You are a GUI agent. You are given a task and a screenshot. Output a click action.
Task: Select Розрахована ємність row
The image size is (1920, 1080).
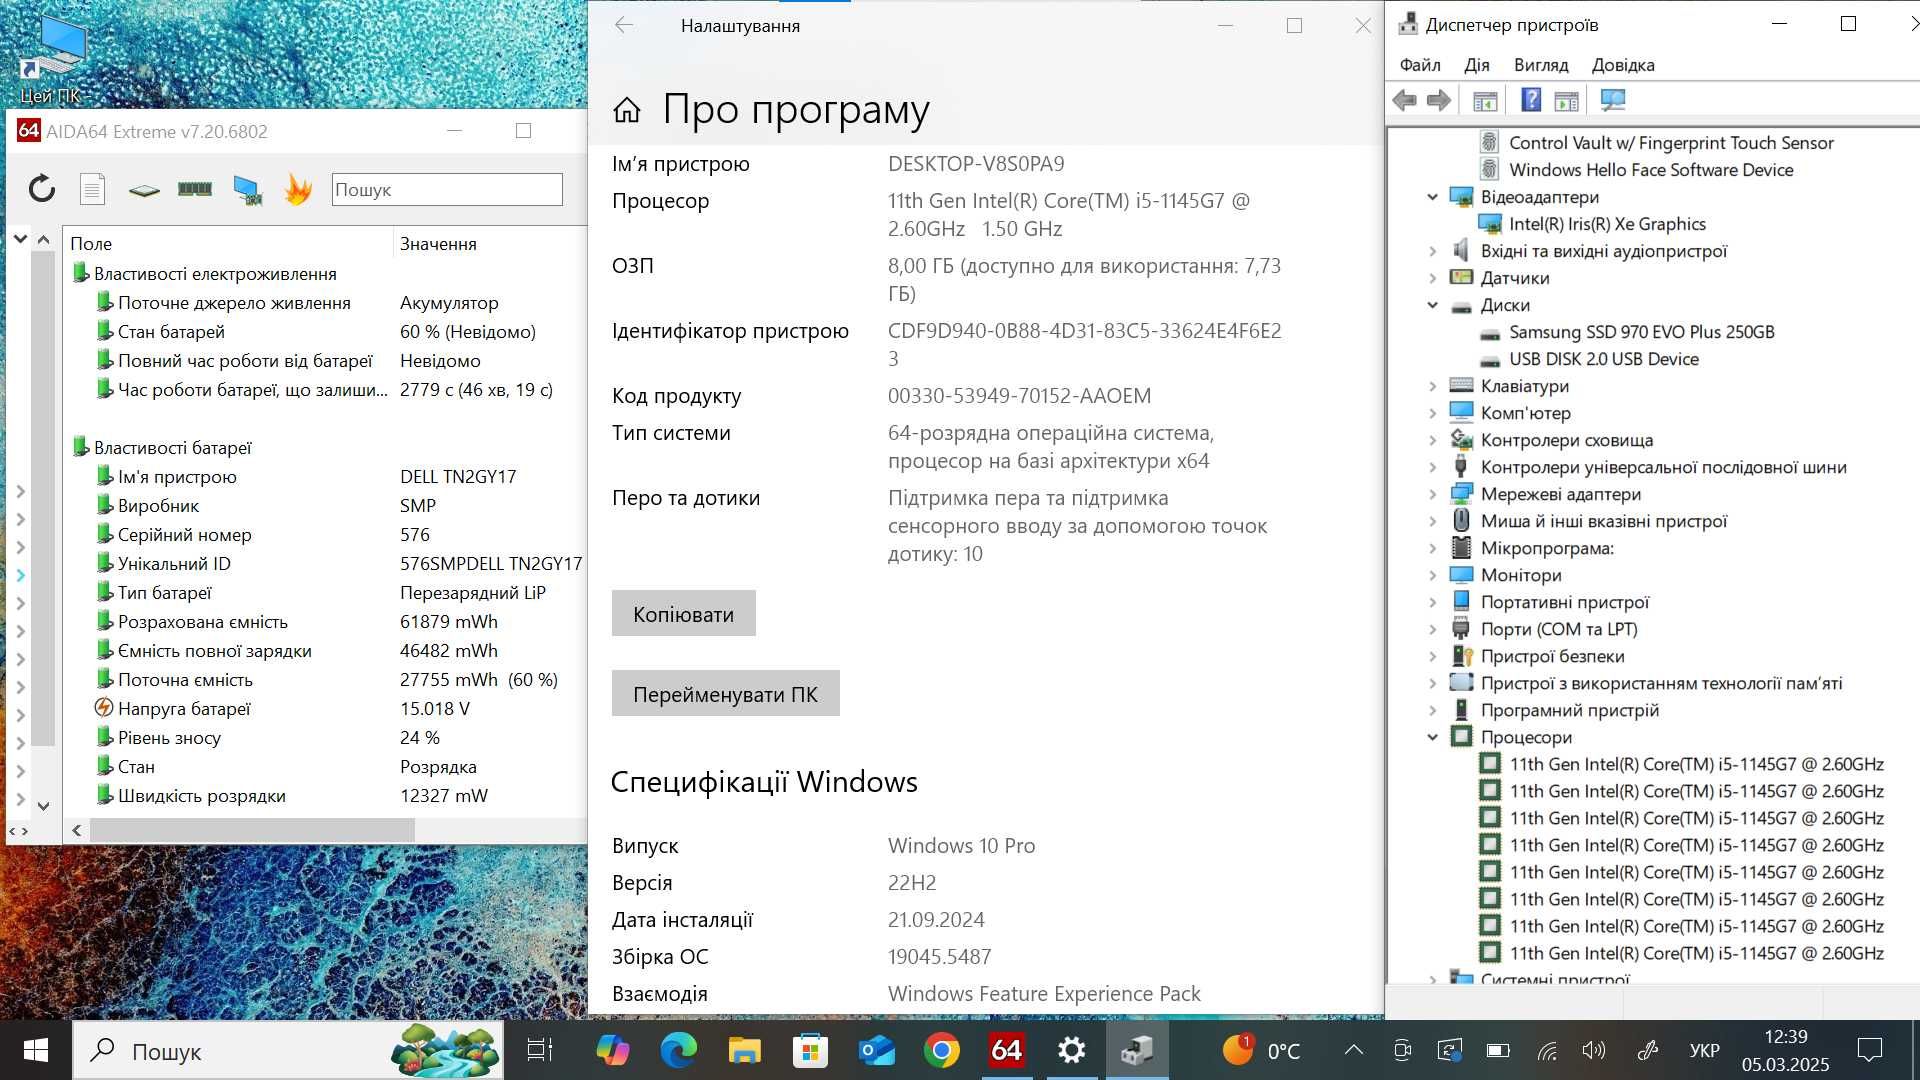326,621
